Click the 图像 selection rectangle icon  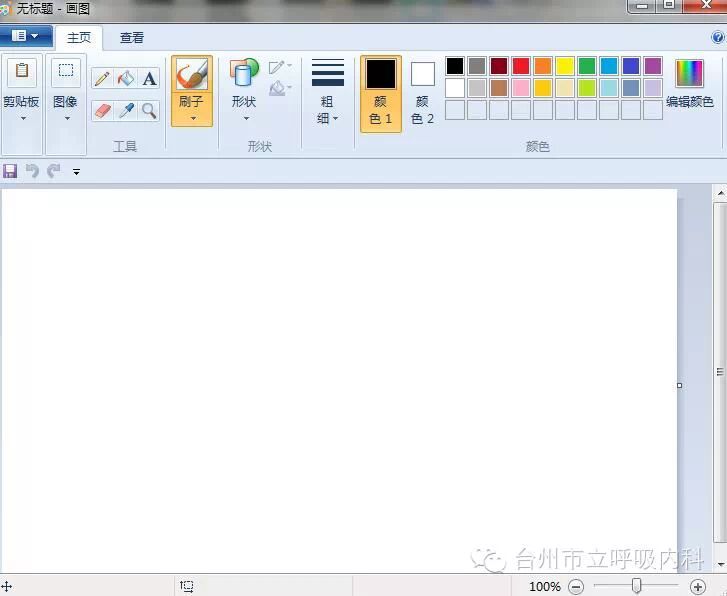click(66, 72)
